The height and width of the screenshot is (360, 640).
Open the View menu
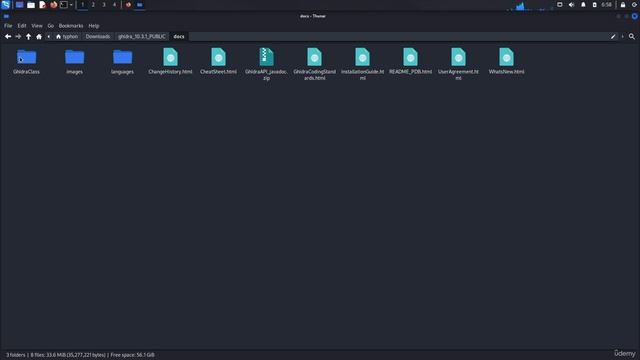(37, 26)
